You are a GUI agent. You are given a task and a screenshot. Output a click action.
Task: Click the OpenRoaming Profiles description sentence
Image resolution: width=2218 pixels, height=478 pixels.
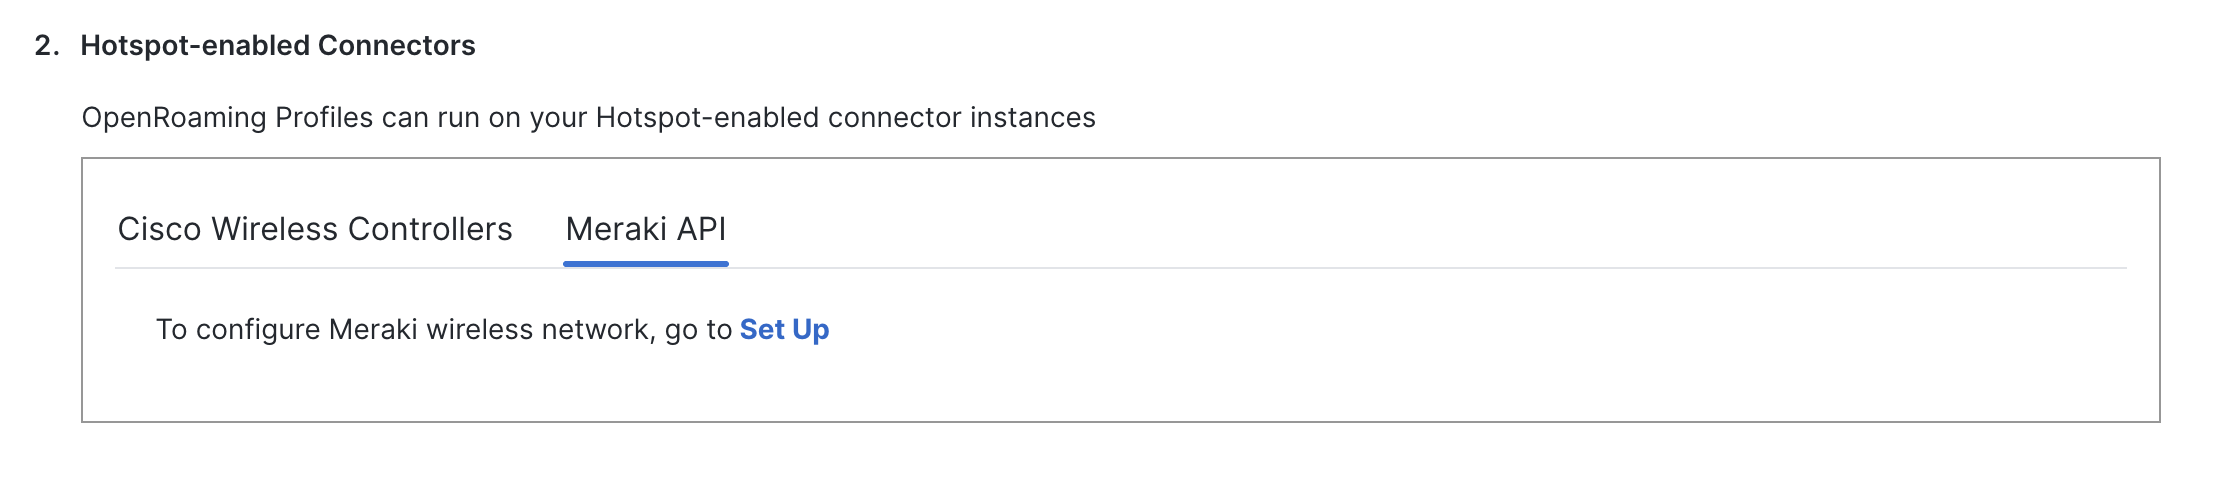pyautogui.click(x=589, y=118)
